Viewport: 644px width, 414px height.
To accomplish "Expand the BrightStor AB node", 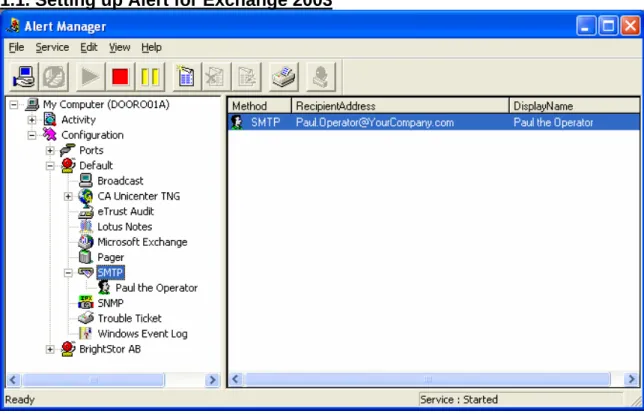I will click(50, 349).
